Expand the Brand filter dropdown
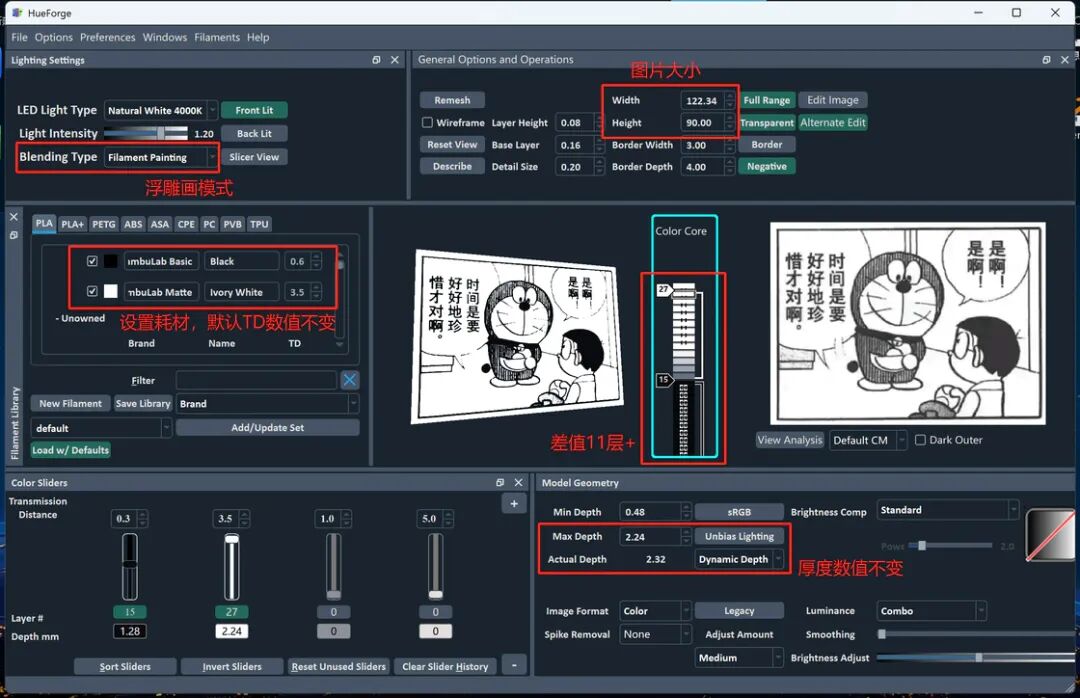 267,404
